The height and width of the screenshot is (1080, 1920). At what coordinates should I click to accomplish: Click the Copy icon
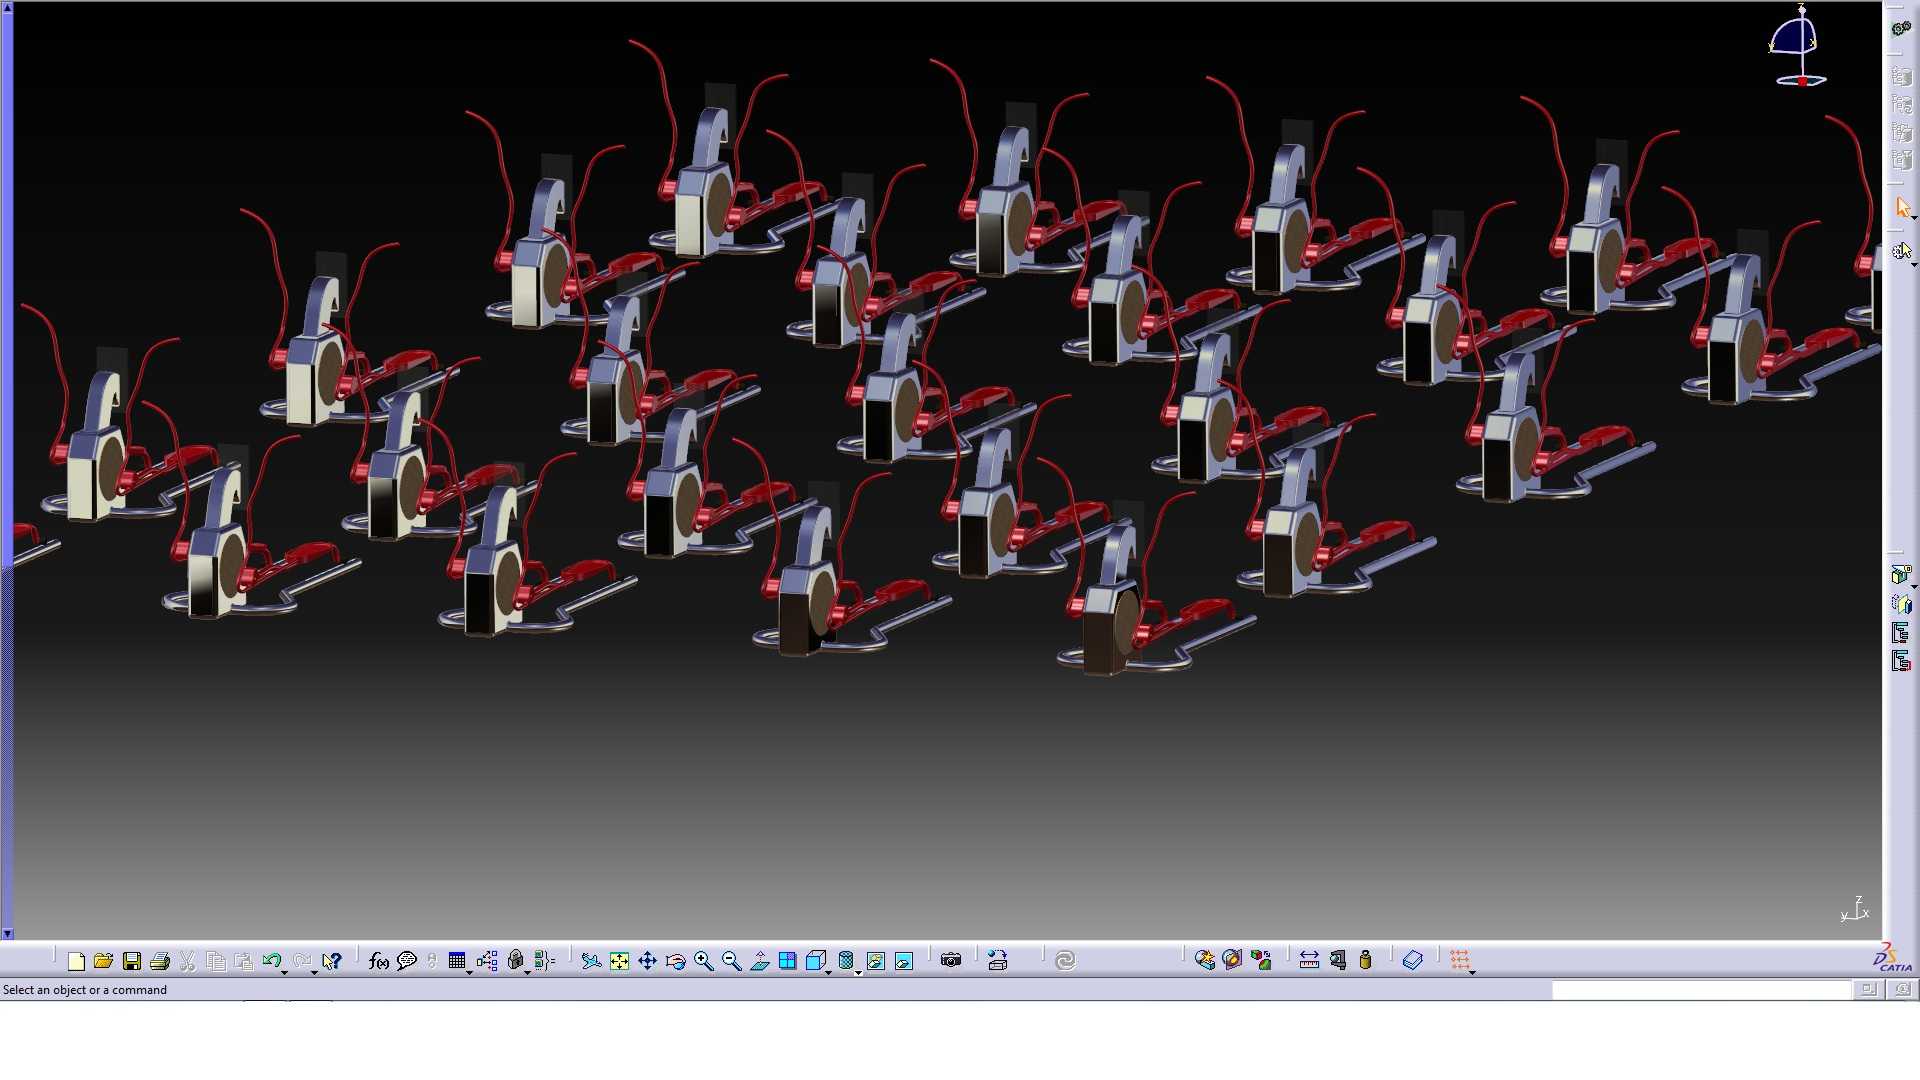pos(215,961)
